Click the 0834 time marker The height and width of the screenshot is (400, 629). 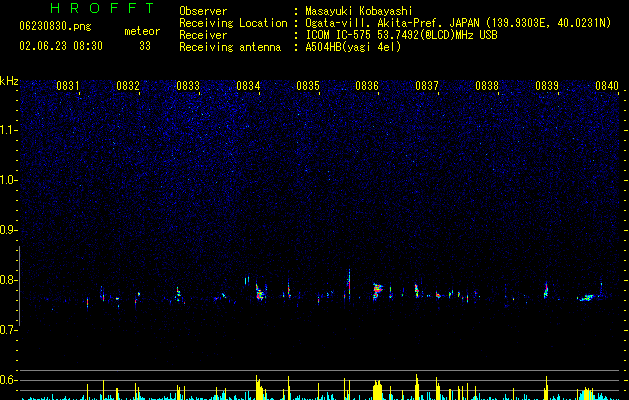[248, 86]
